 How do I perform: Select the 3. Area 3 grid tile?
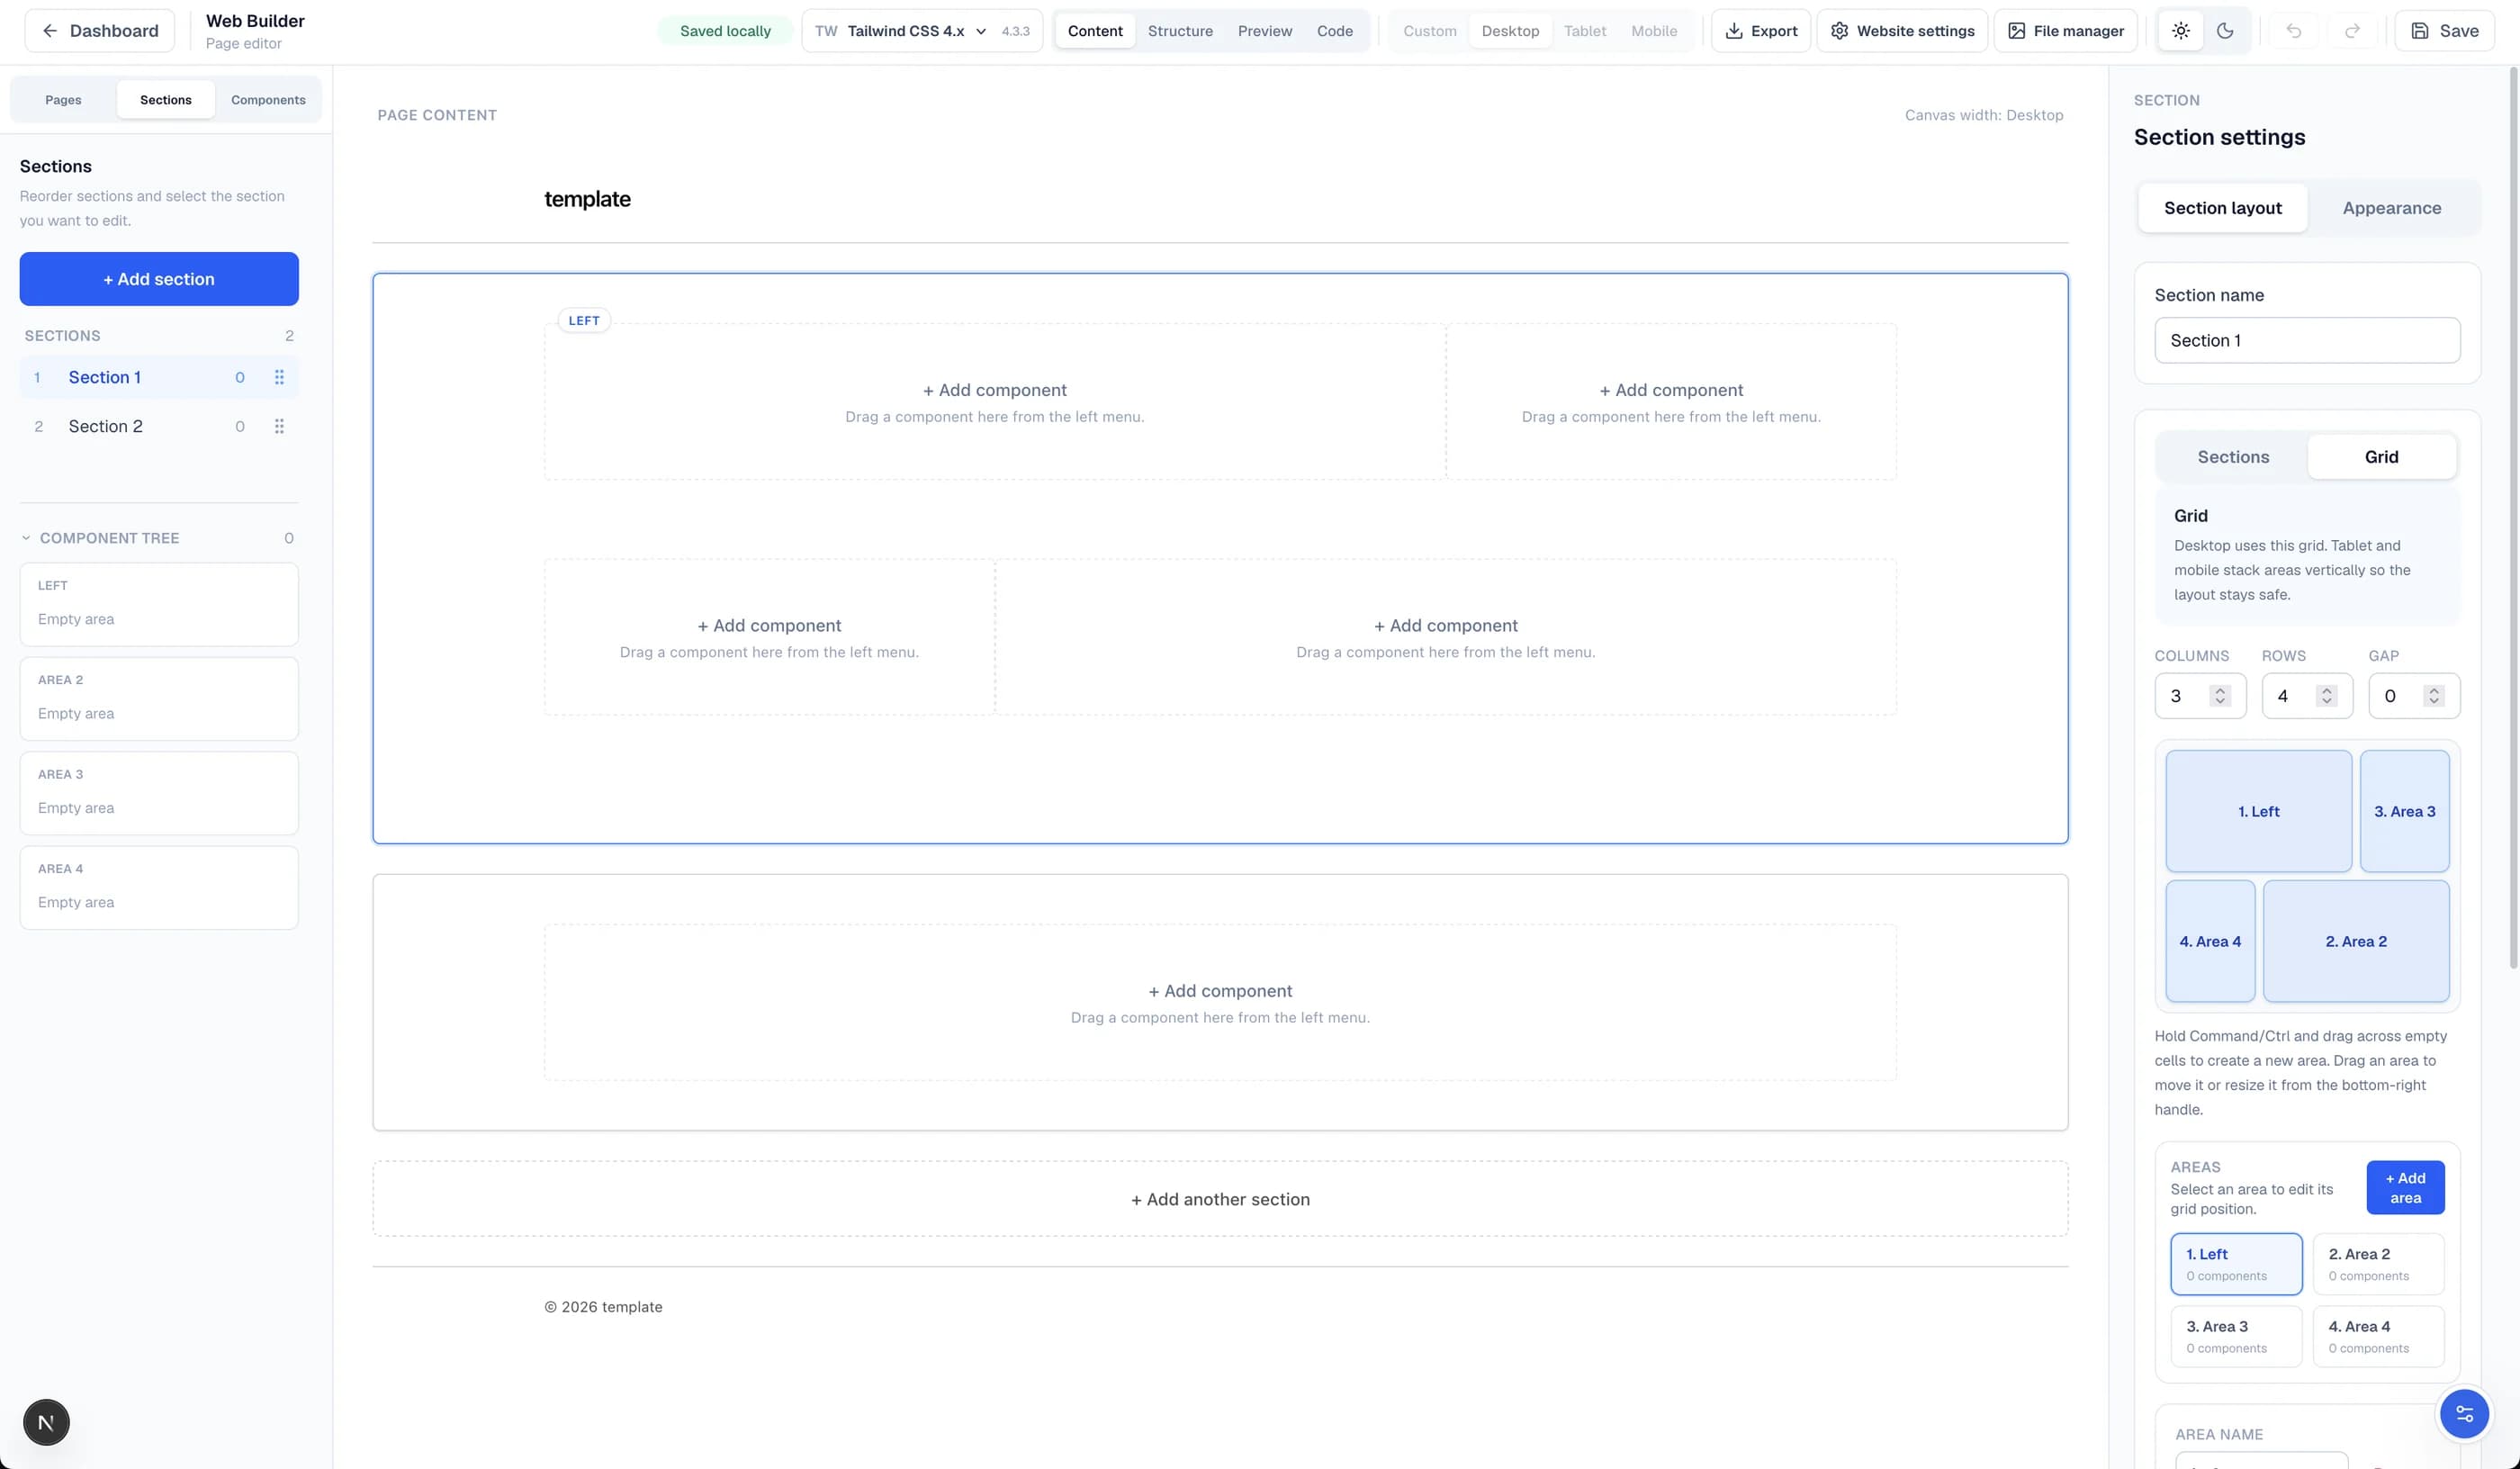tap(2404, 811)
